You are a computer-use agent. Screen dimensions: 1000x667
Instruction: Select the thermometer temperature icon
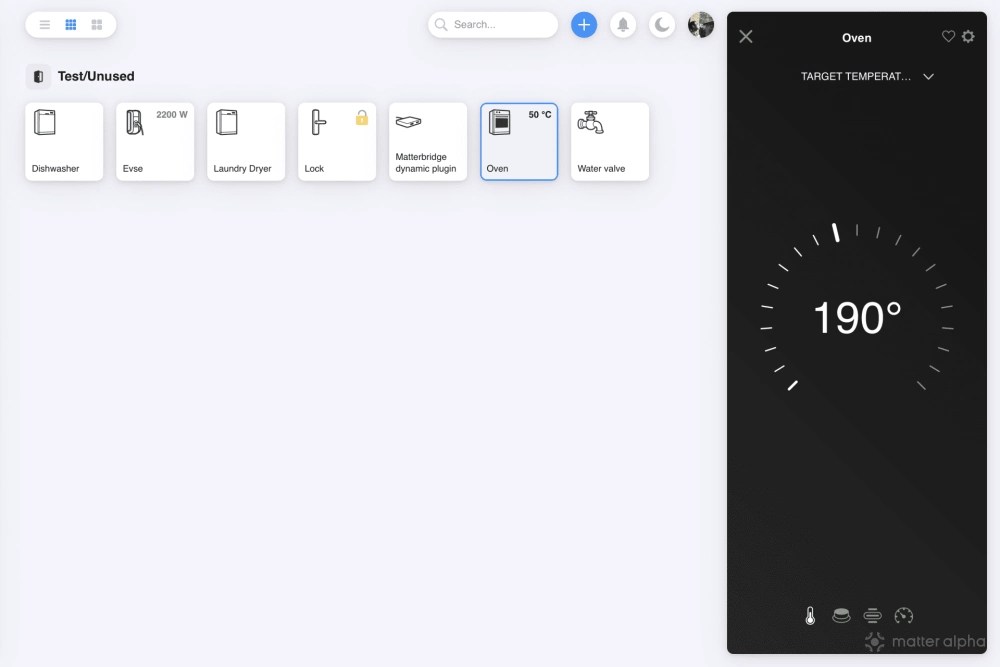[810, 616]
